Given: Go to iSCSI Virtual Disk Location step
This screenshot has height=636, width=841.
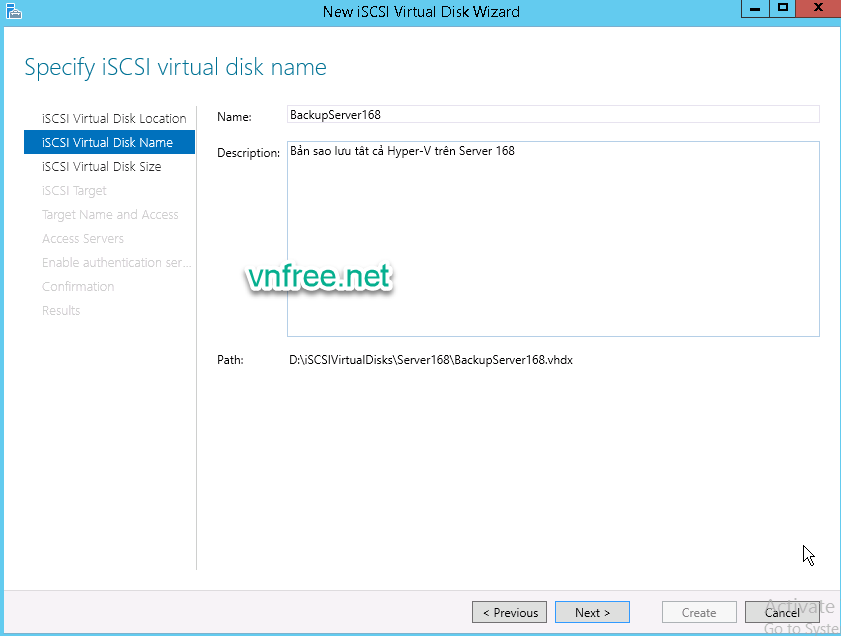Looking at the screenshot, I should click(x=114, y=118).
